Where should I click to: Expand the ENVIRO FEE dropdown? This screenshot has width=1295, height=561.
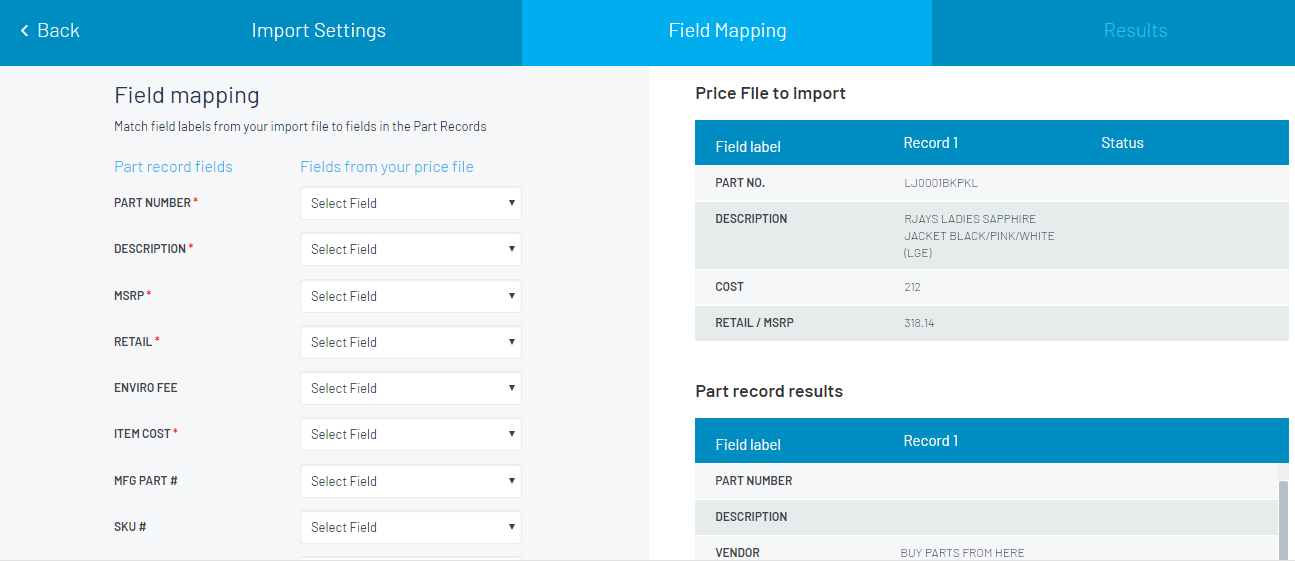coord(410,388)
